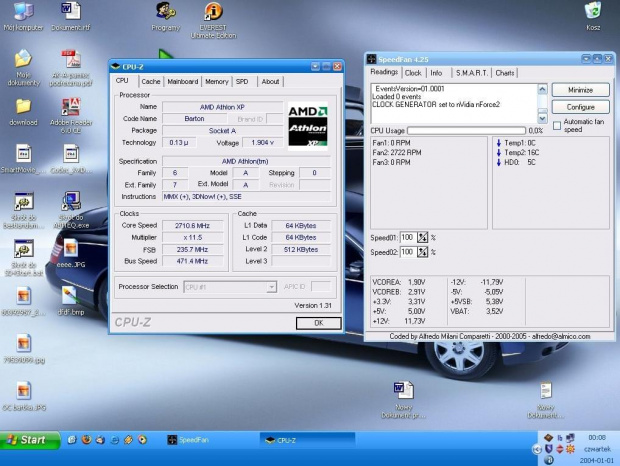This screenshot has height=466, width=620.
Task: Open the Programy desktop shortcut
Action: [x=166, y=17]
